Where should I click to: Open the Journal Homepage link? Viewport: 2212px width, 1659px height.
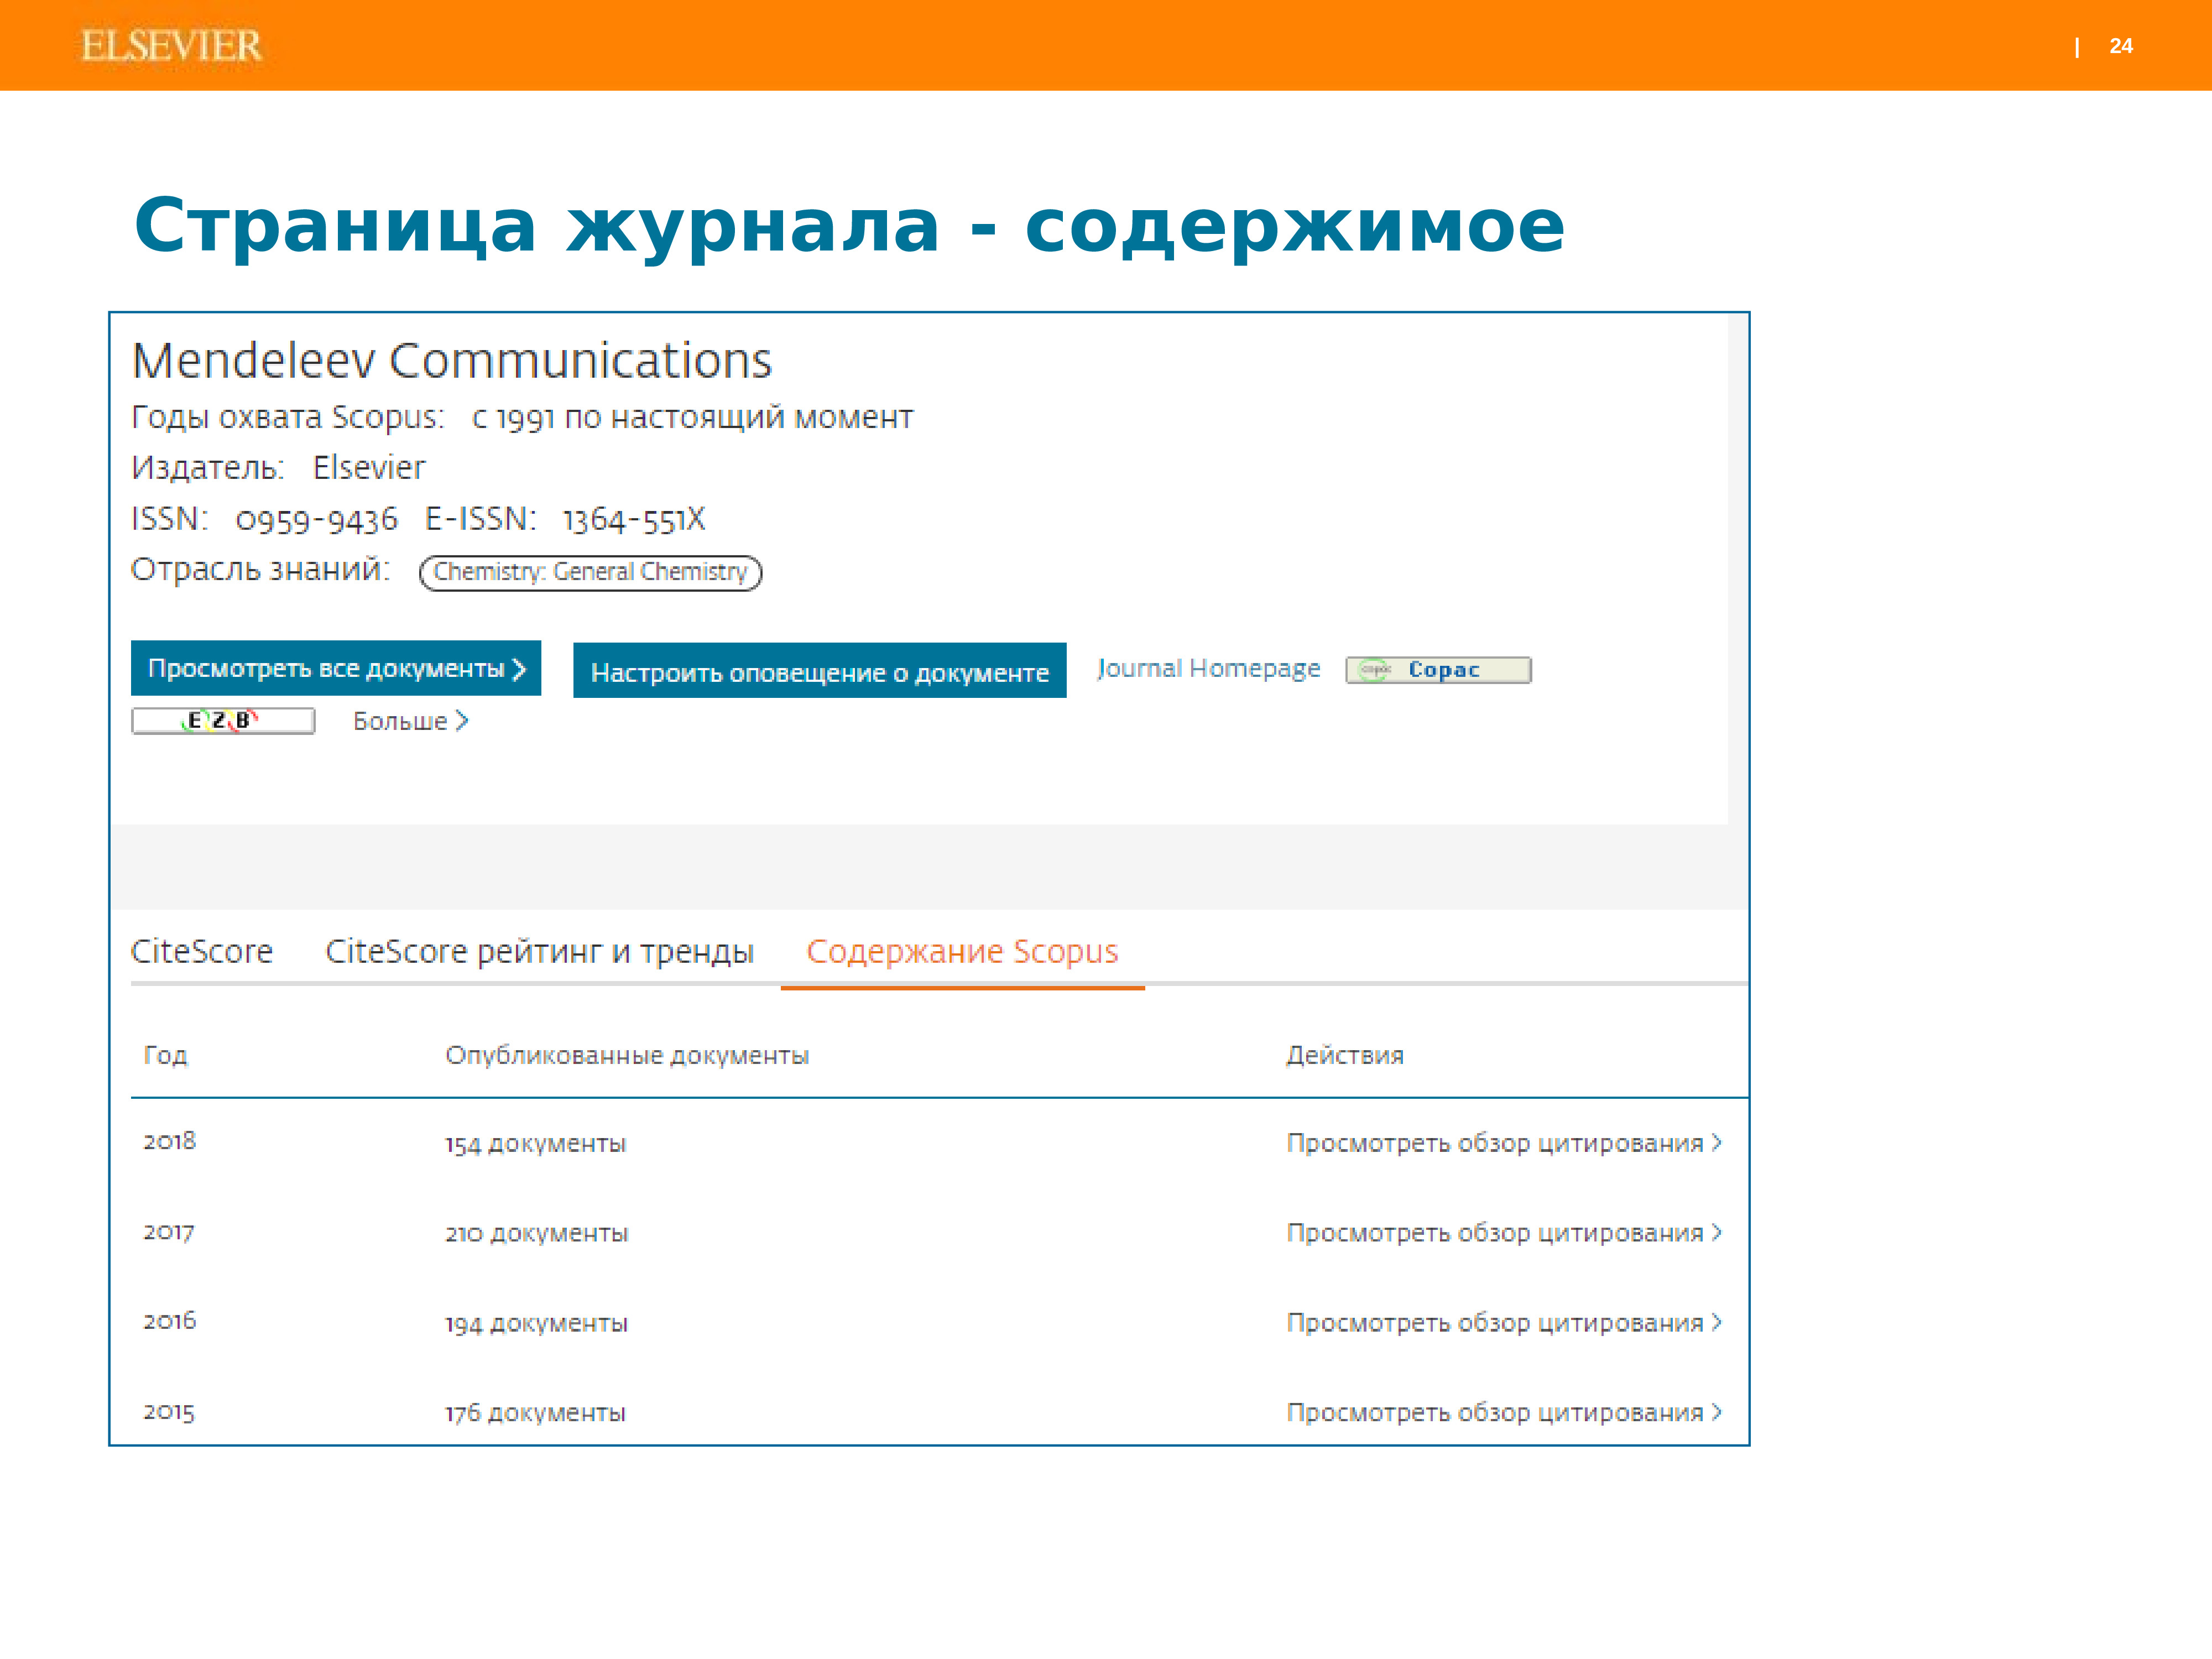pyautogui.click(x=1208, y=668)
